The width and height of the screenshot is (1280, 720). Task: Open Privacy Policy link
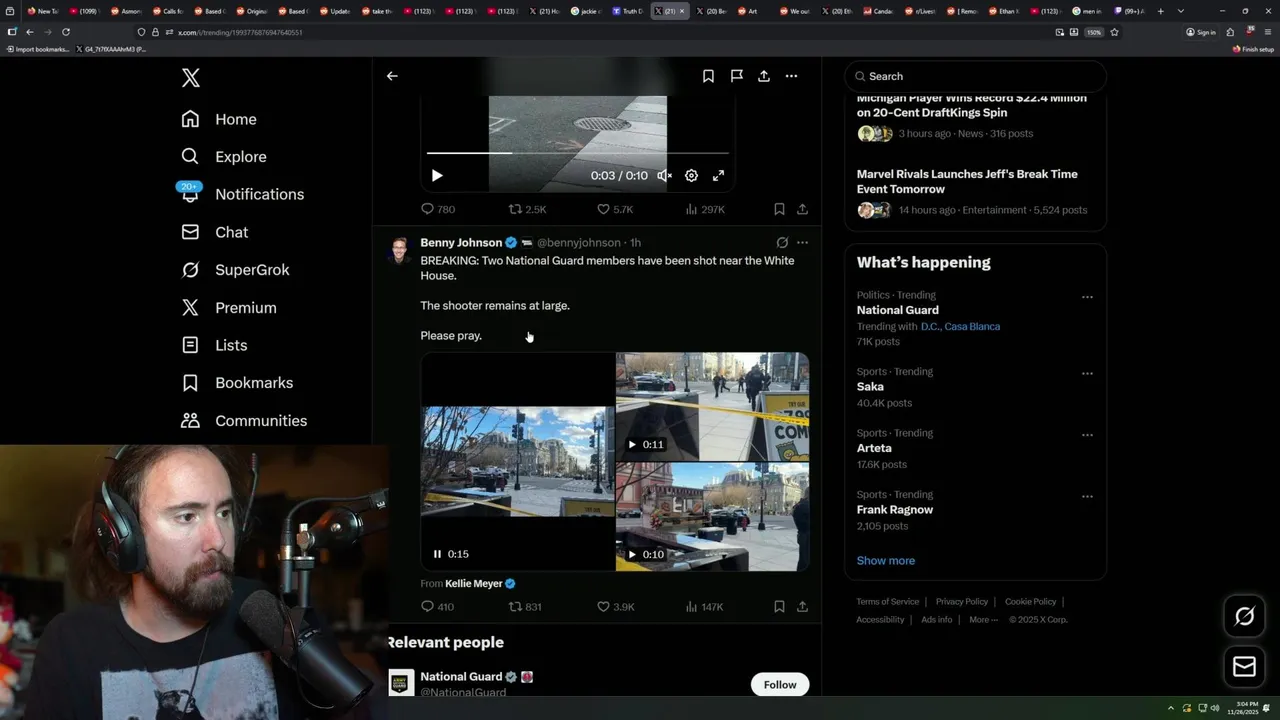[962, 602]
